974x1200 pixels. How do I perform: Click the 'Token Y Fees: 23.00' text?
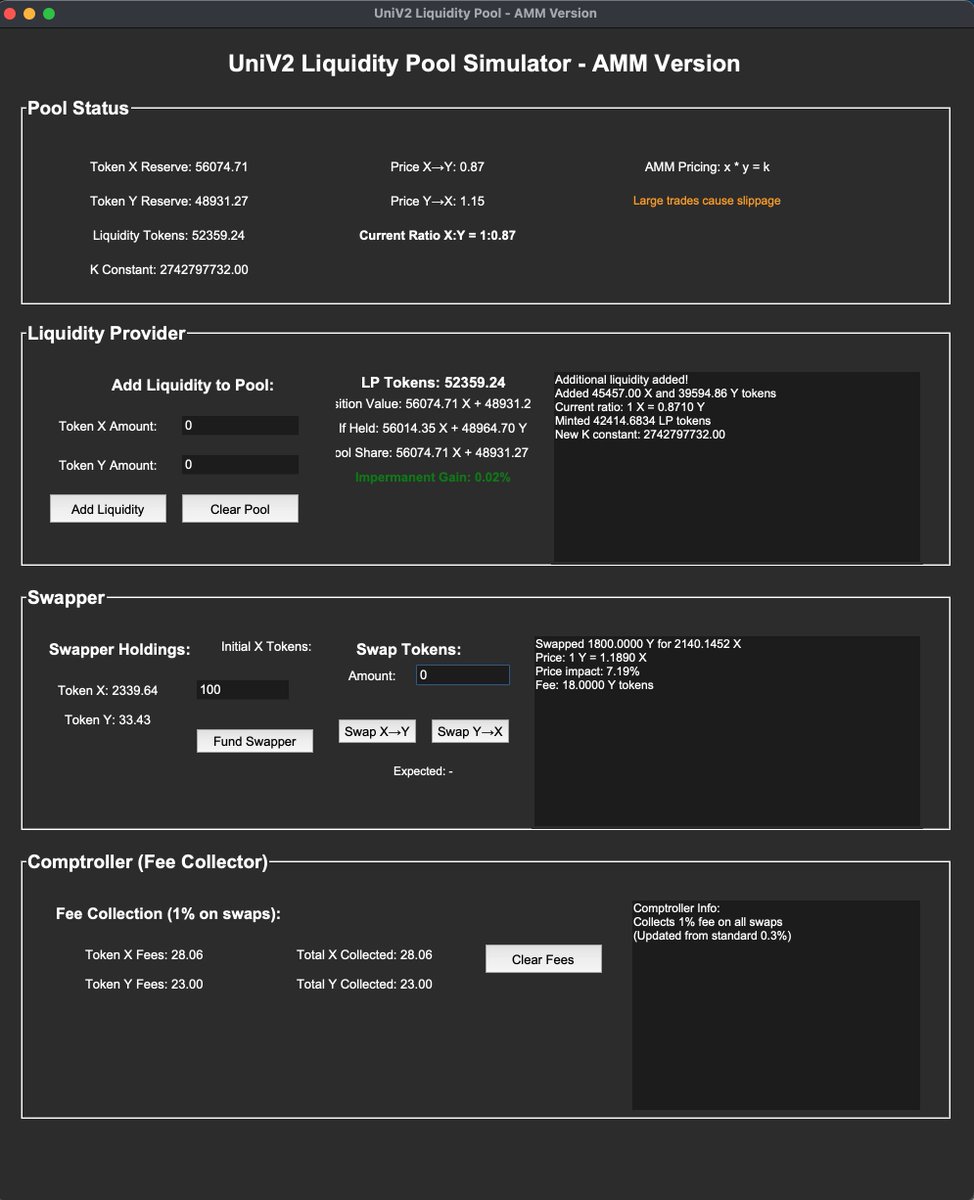click(144, 984)
